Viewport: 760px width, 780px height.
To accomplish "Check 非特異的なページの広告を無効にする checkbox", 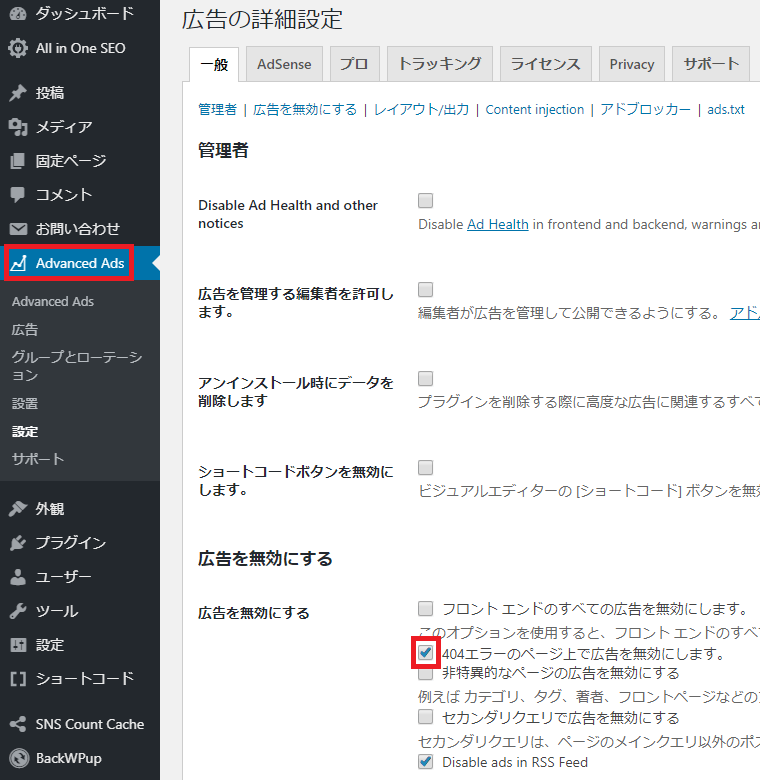I will pyautogui.click(x=425, y=674).
